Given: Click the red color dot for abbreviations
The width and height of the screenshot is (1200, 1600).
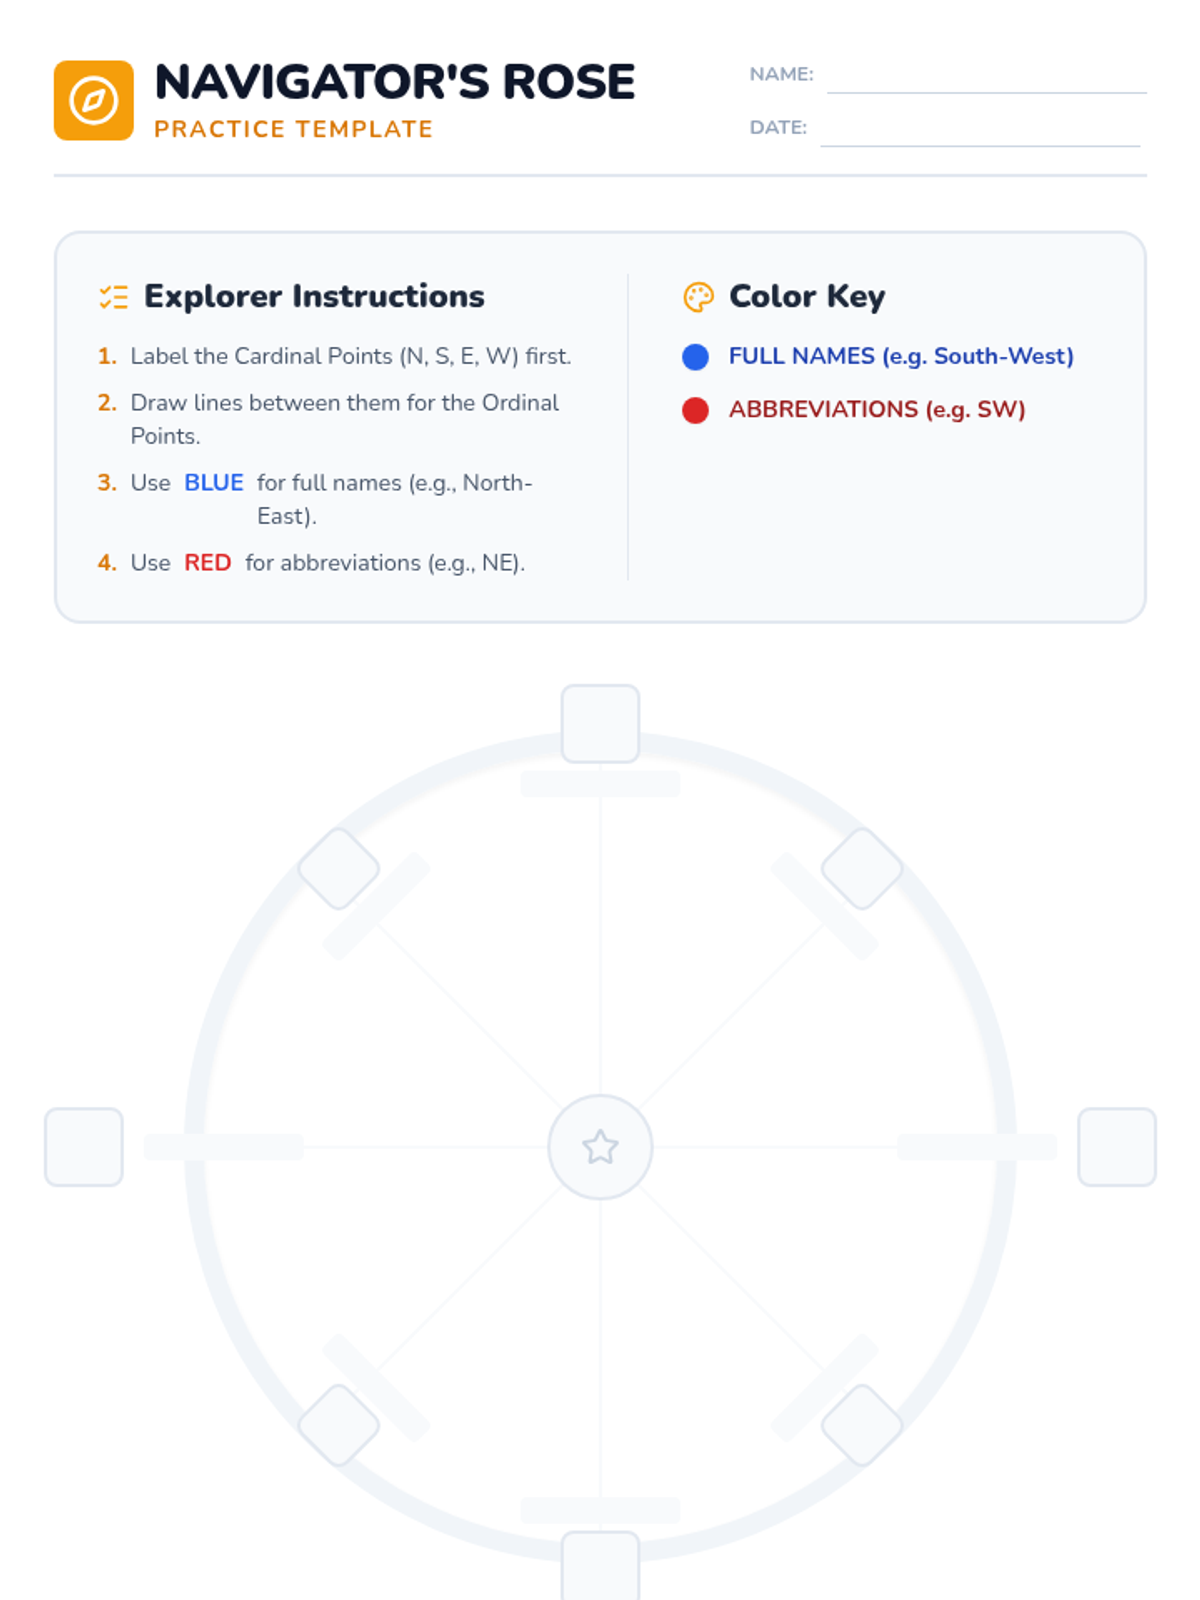Looking at the screenshot, I should coord(695,410).
